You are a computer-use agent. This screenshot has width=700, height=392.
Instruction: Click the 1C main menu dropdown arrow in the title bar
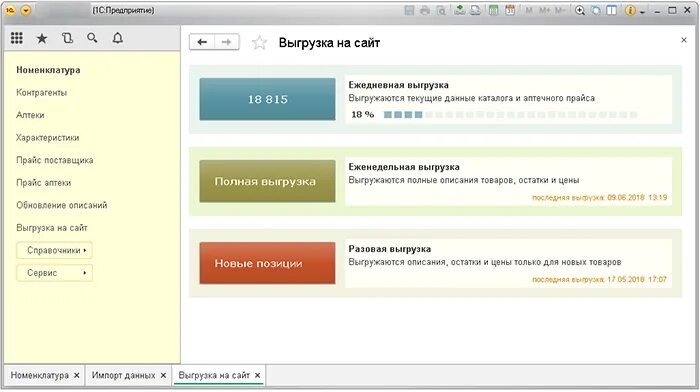26,10
